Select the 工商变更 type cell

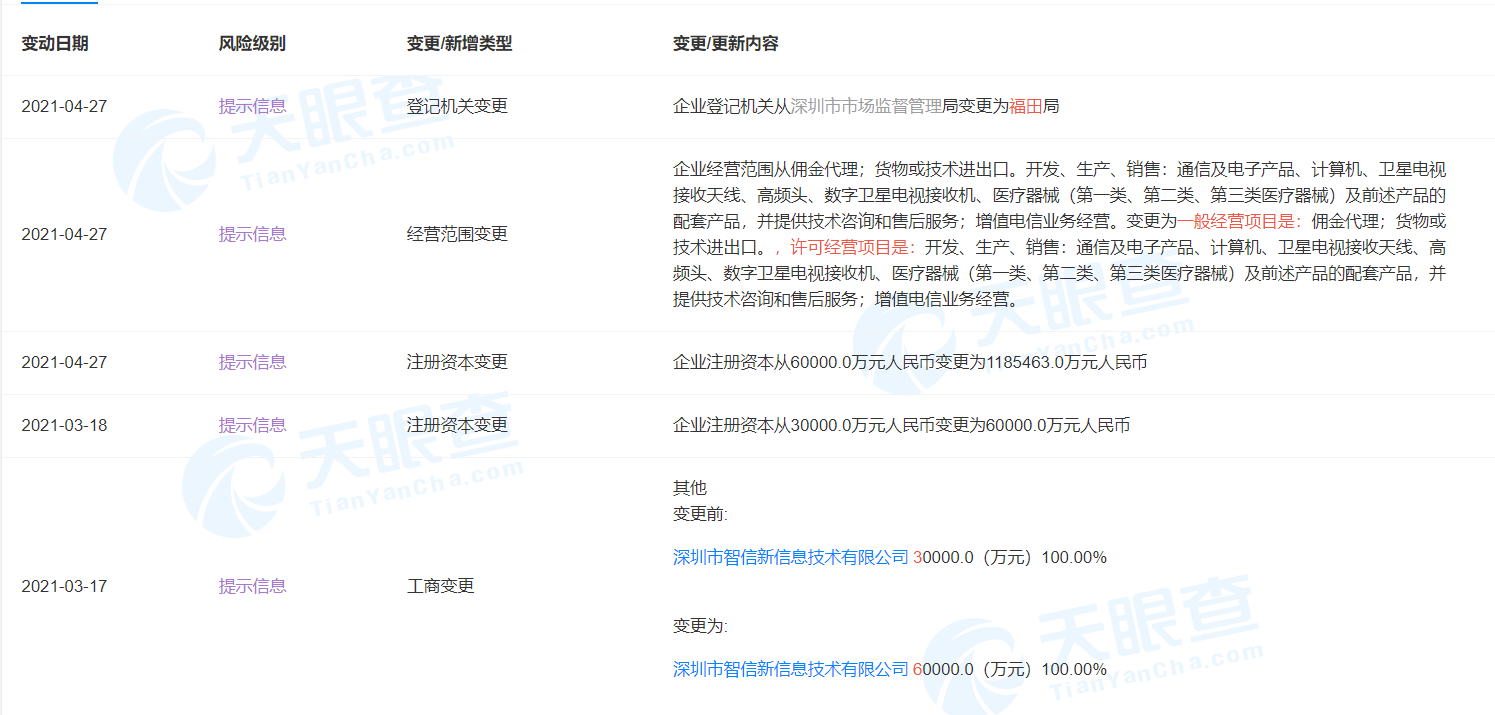(440, 586)
